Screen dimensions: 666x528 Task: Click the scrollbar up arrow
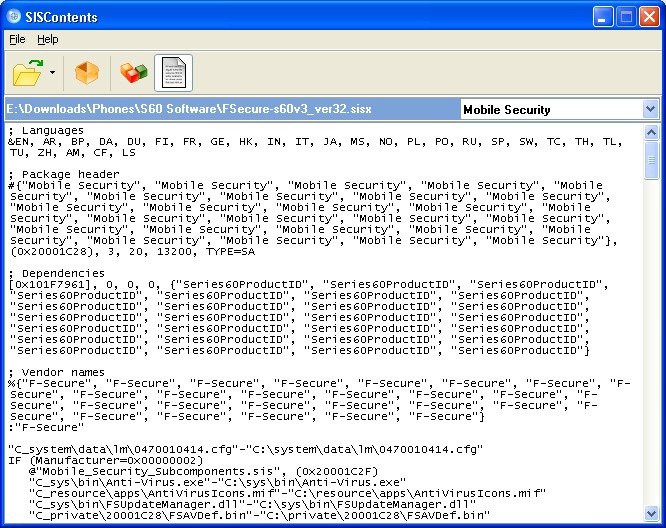pyautogui.click(x=651, y=133)
